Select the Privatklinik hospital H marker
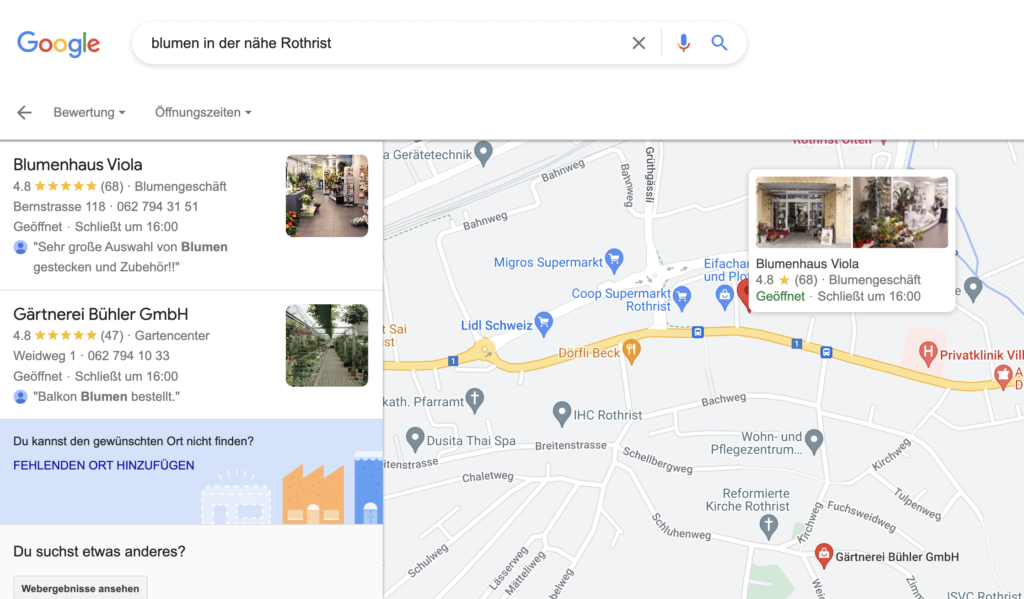This screenshot has height=599, width=1024. [927, 353]
